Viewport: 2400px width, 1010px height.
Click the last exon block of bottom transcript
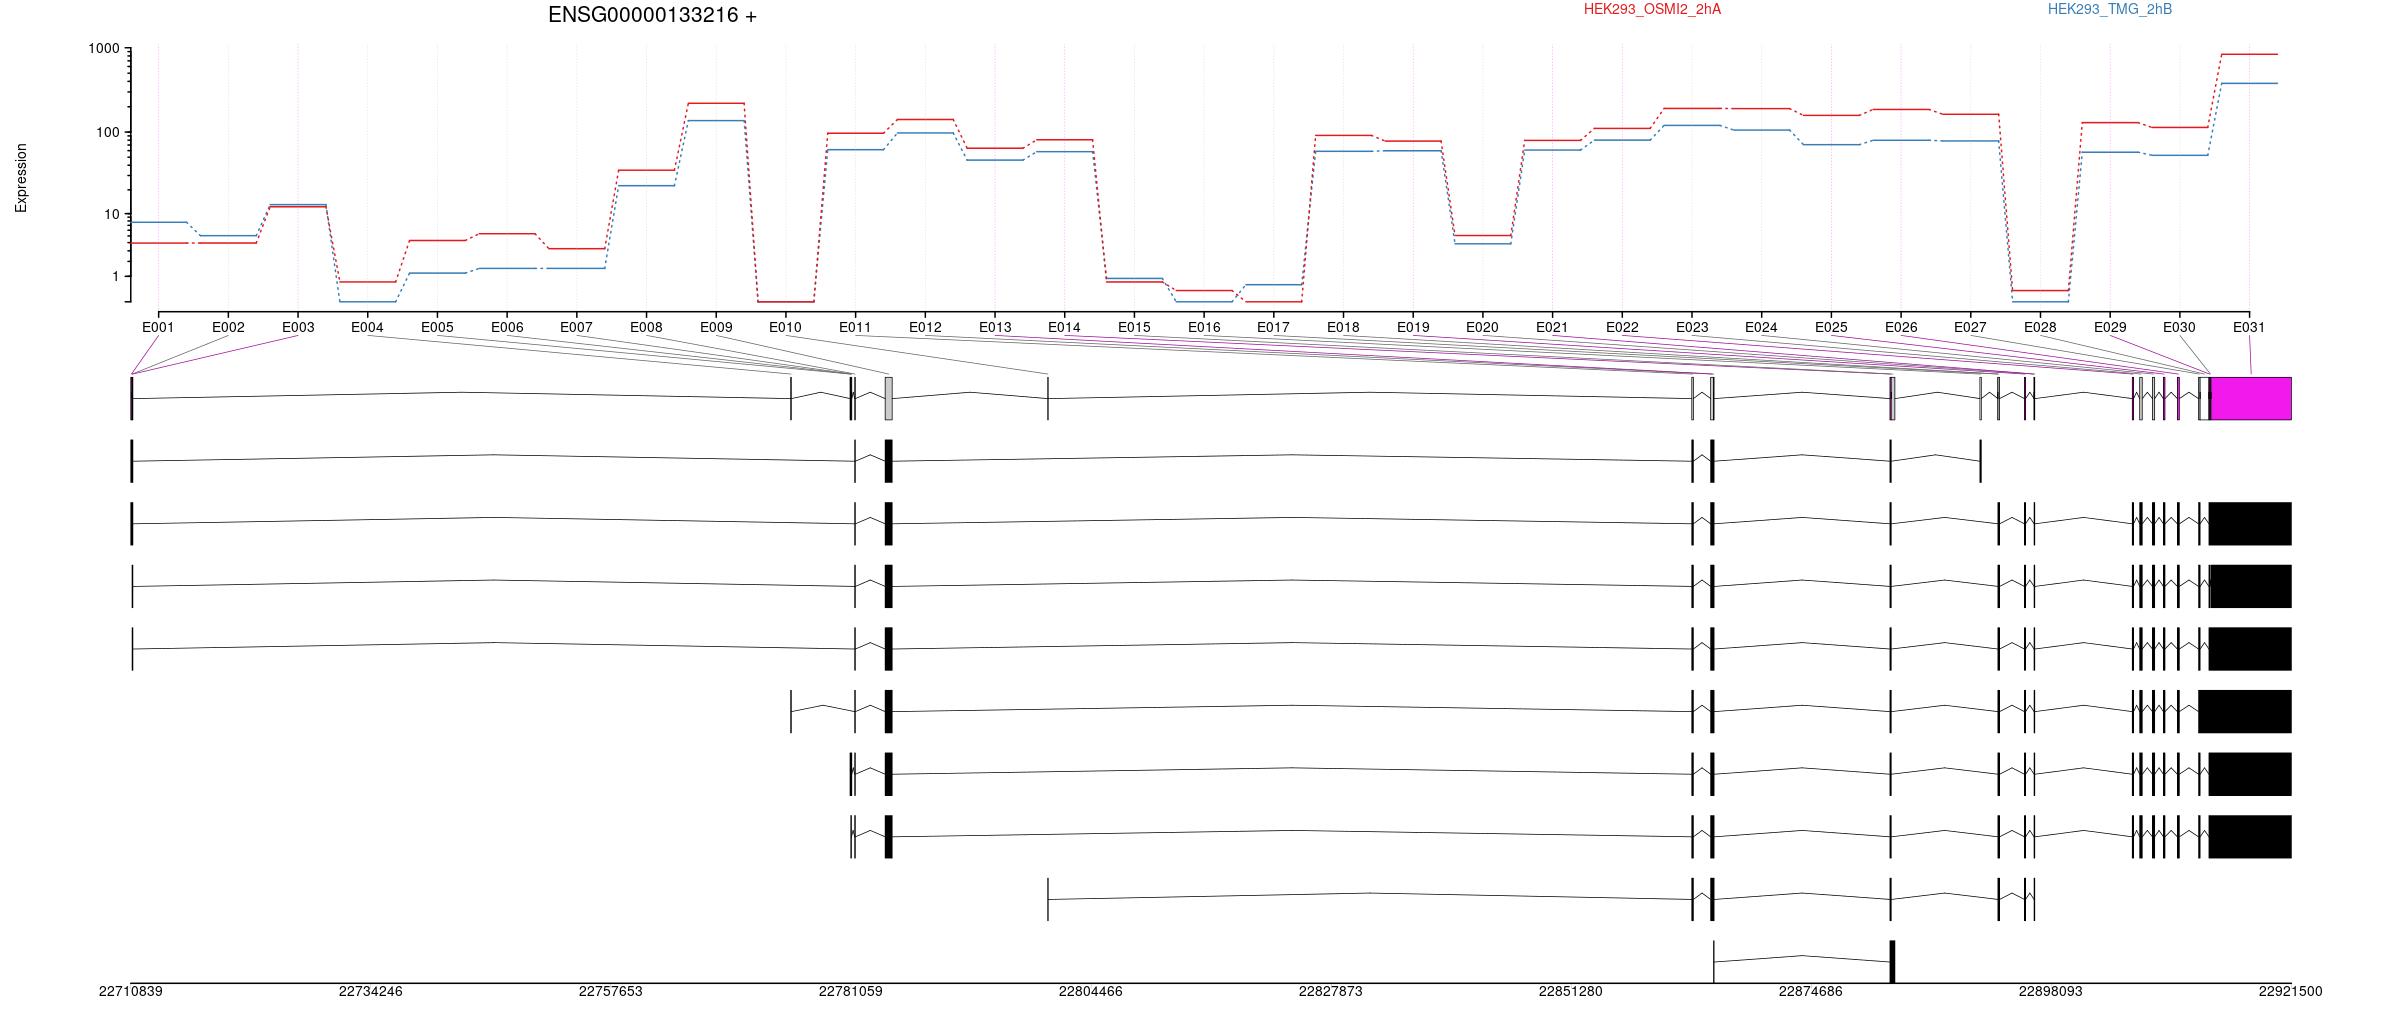click(1892, 961)
